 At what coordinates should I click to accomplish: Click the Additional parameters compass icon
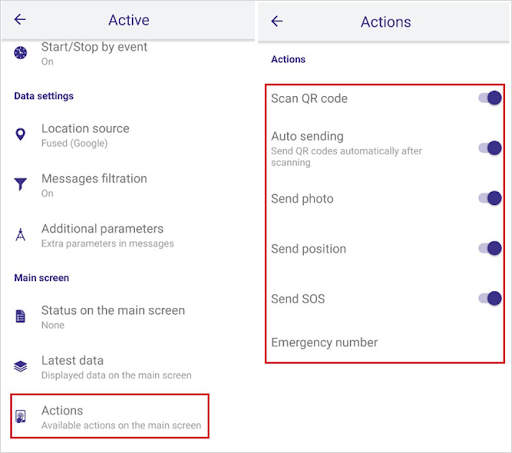pos(20,234)
